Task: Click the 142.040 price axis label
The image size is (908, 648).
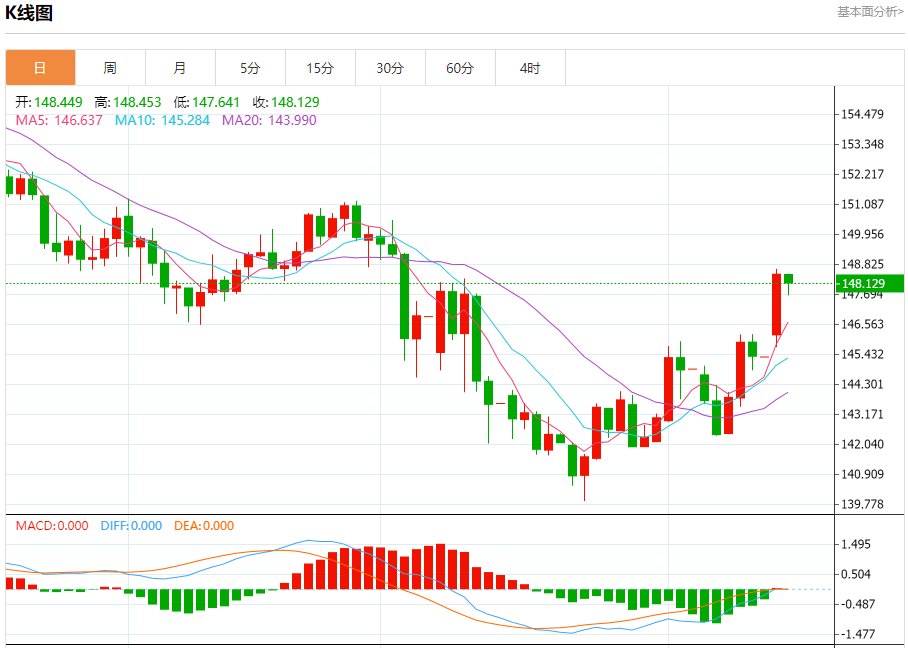Action: click(863, 444)
